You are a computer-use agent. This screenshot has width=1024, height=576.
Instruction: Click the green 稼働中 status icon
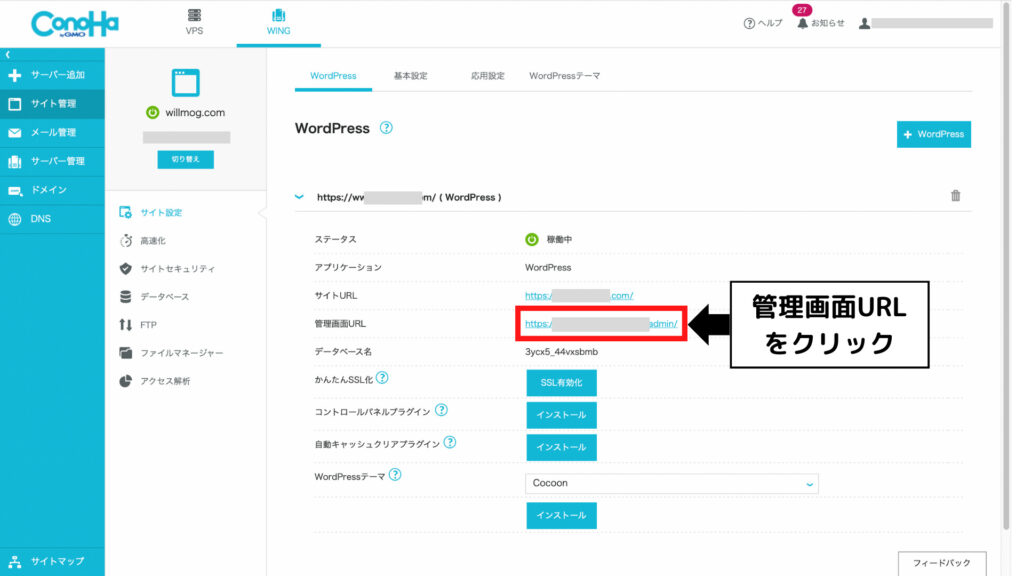tap(532, 240)
